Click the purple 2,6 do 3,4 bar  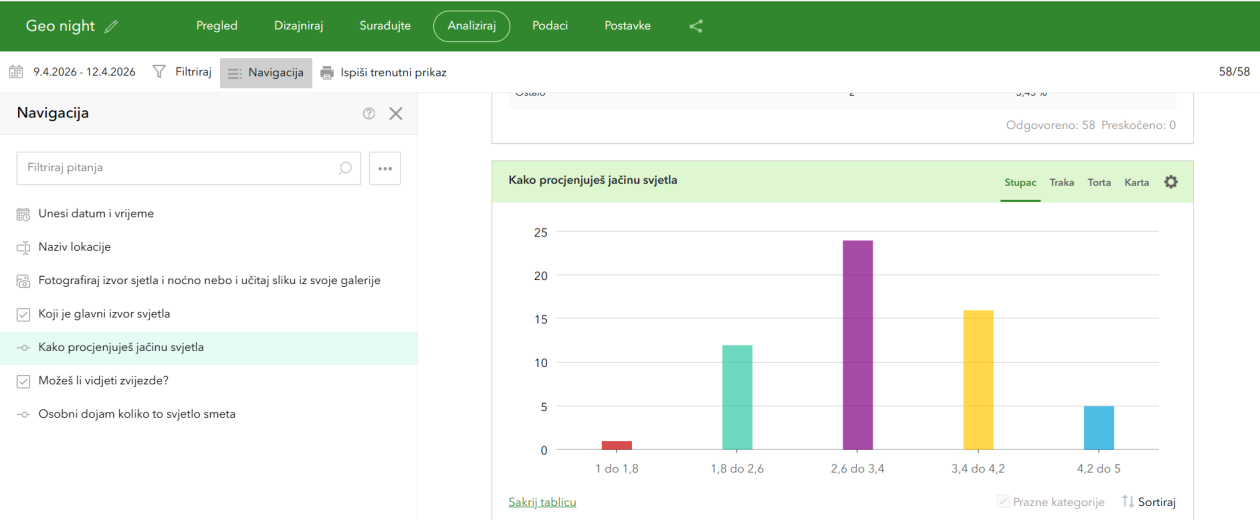[858, 345]
